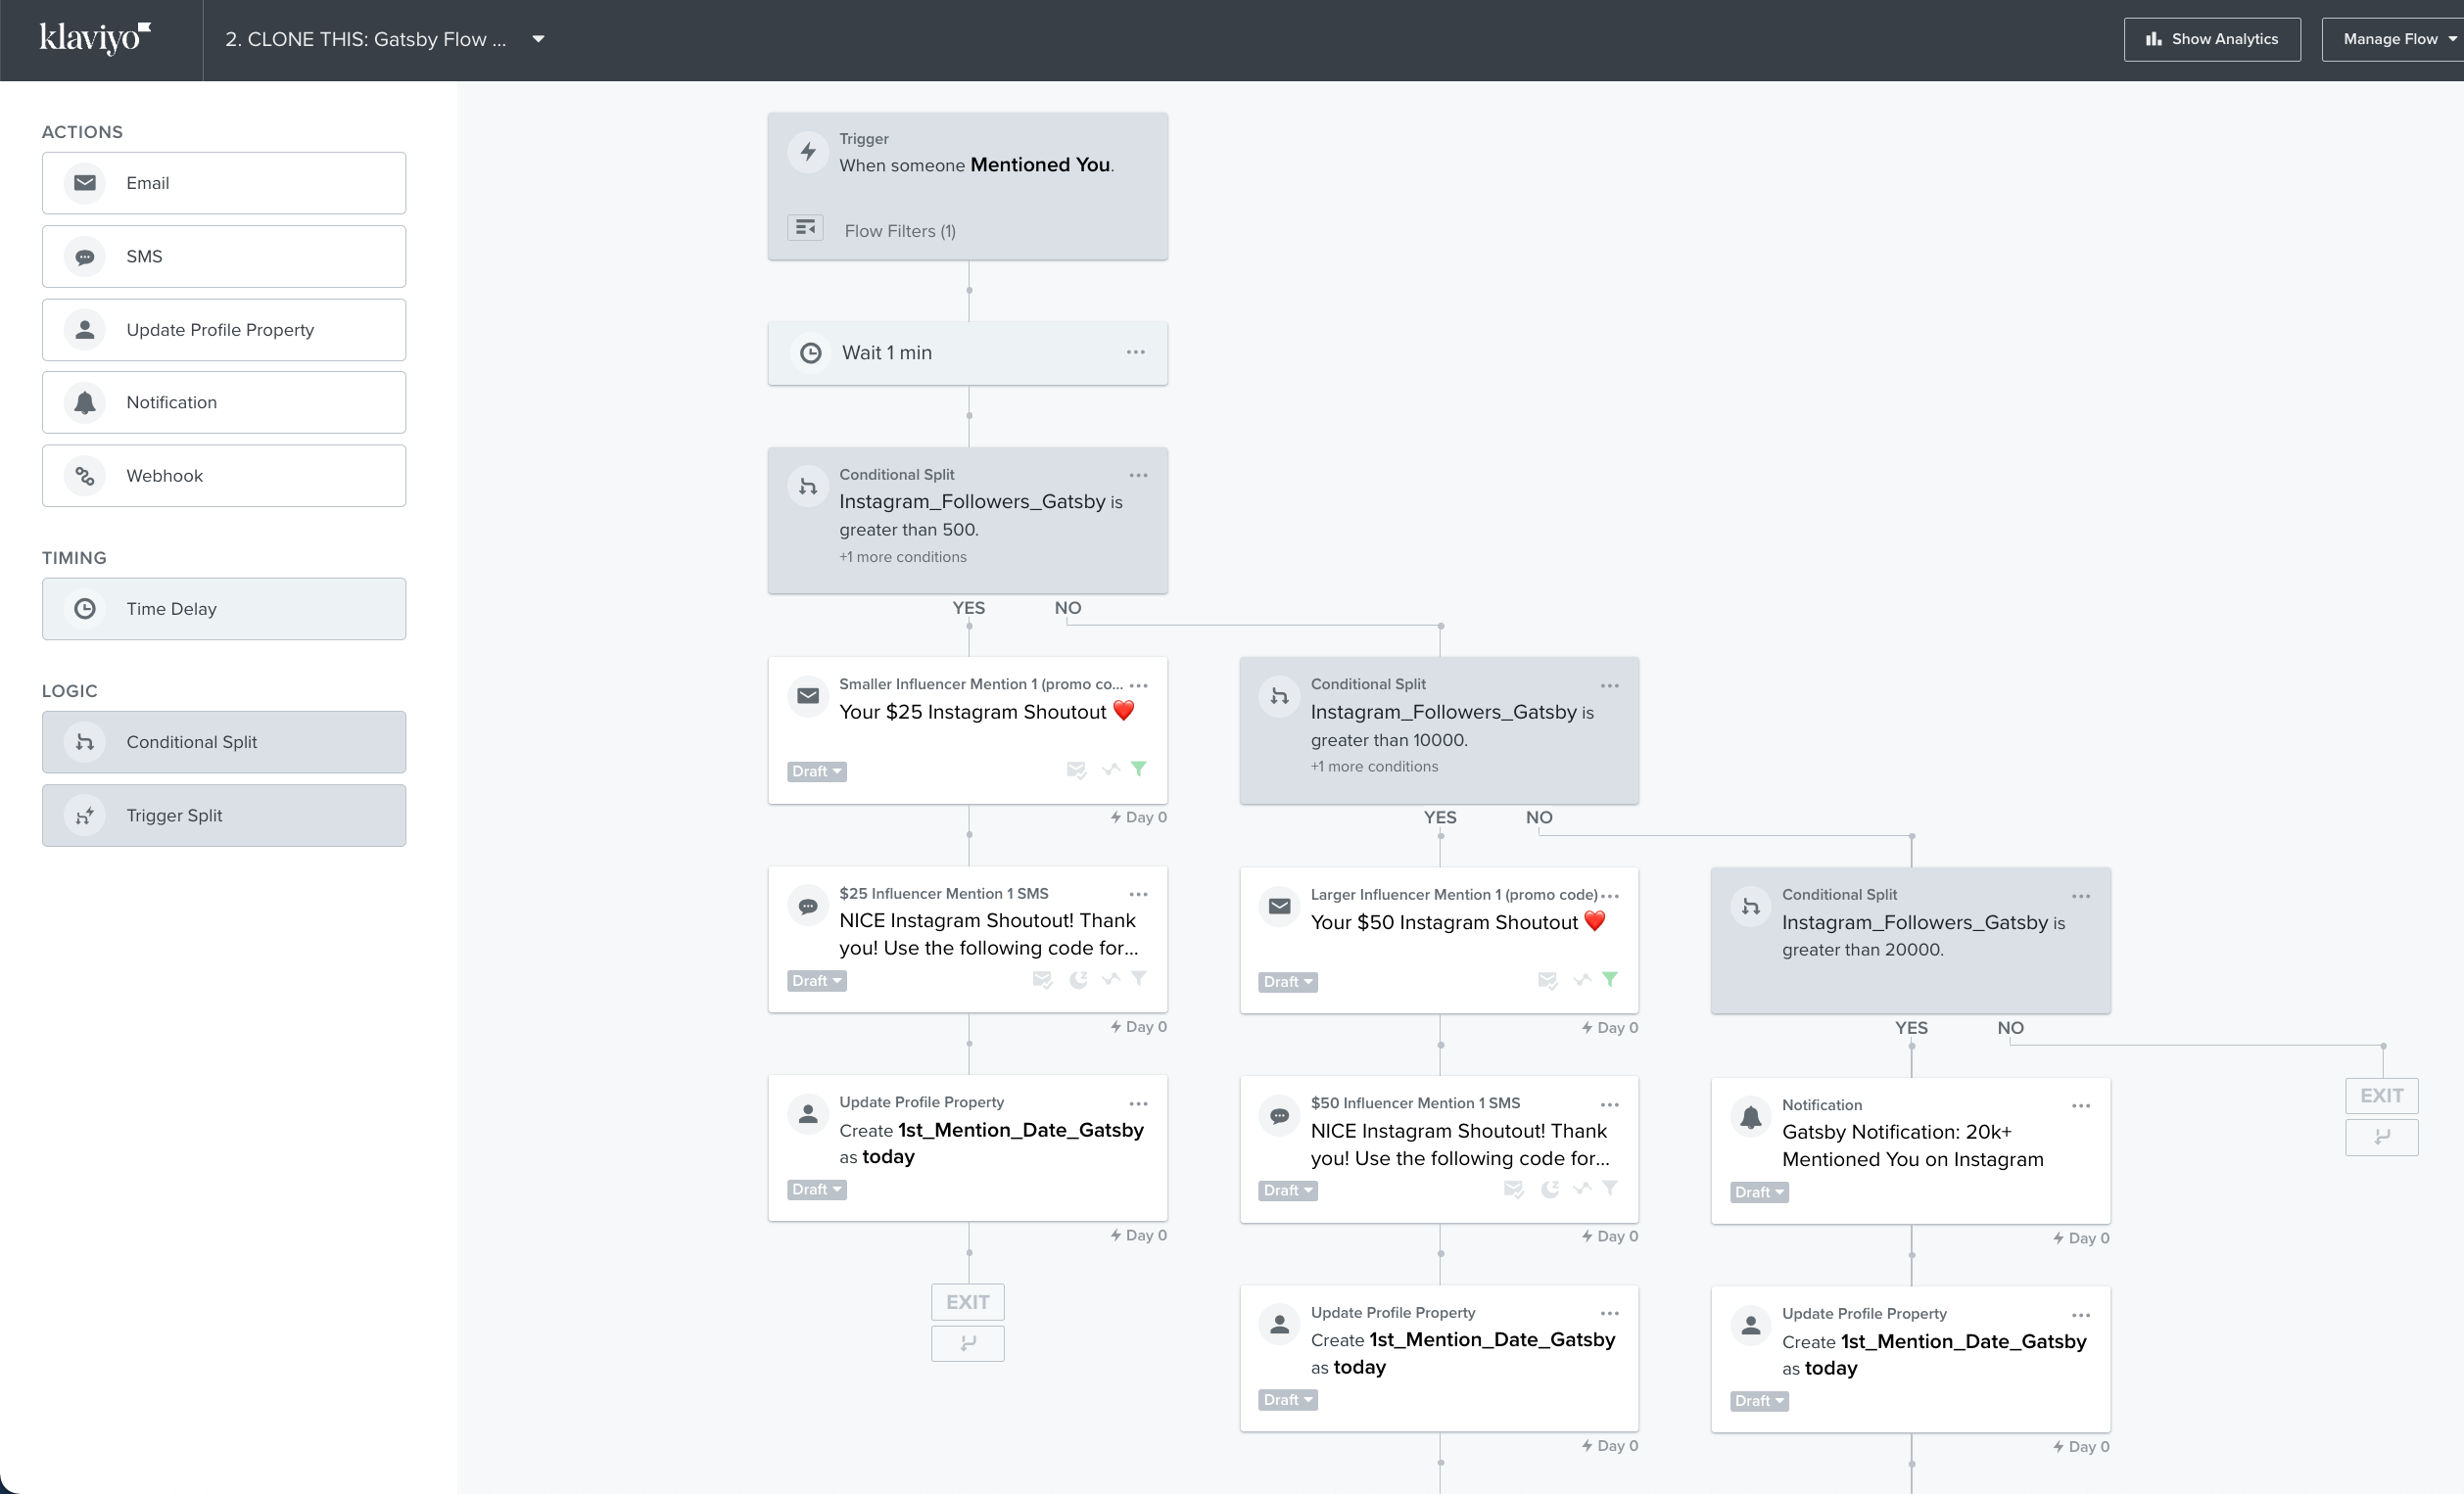Click the Trigger Split icon in Logic
The width and height of the screenshot is (2464, 1494).
tap(85, 816)
